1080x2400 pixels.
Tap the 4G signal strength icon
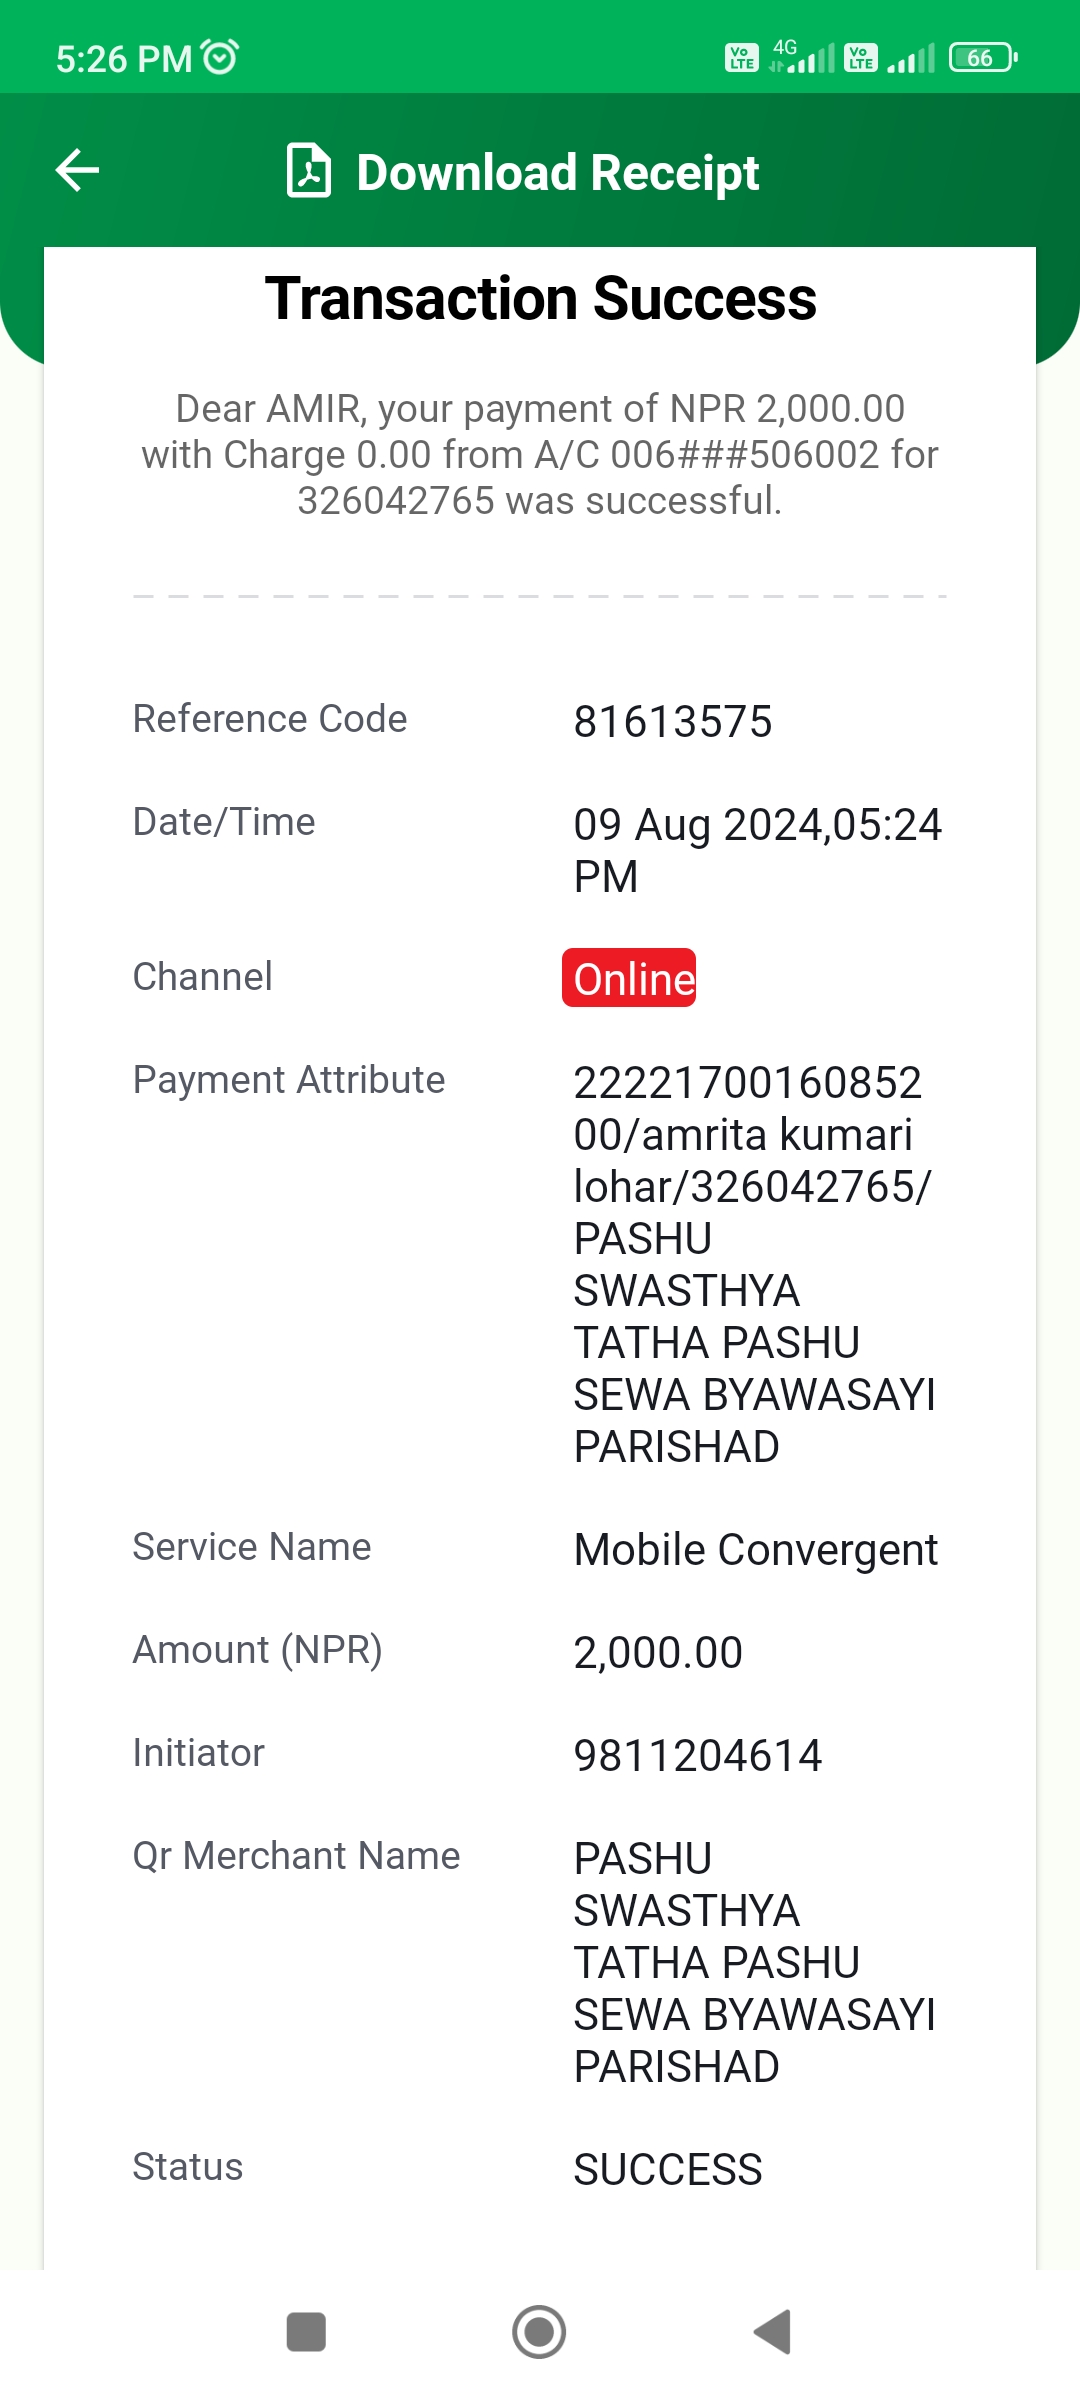coord(802,57)
